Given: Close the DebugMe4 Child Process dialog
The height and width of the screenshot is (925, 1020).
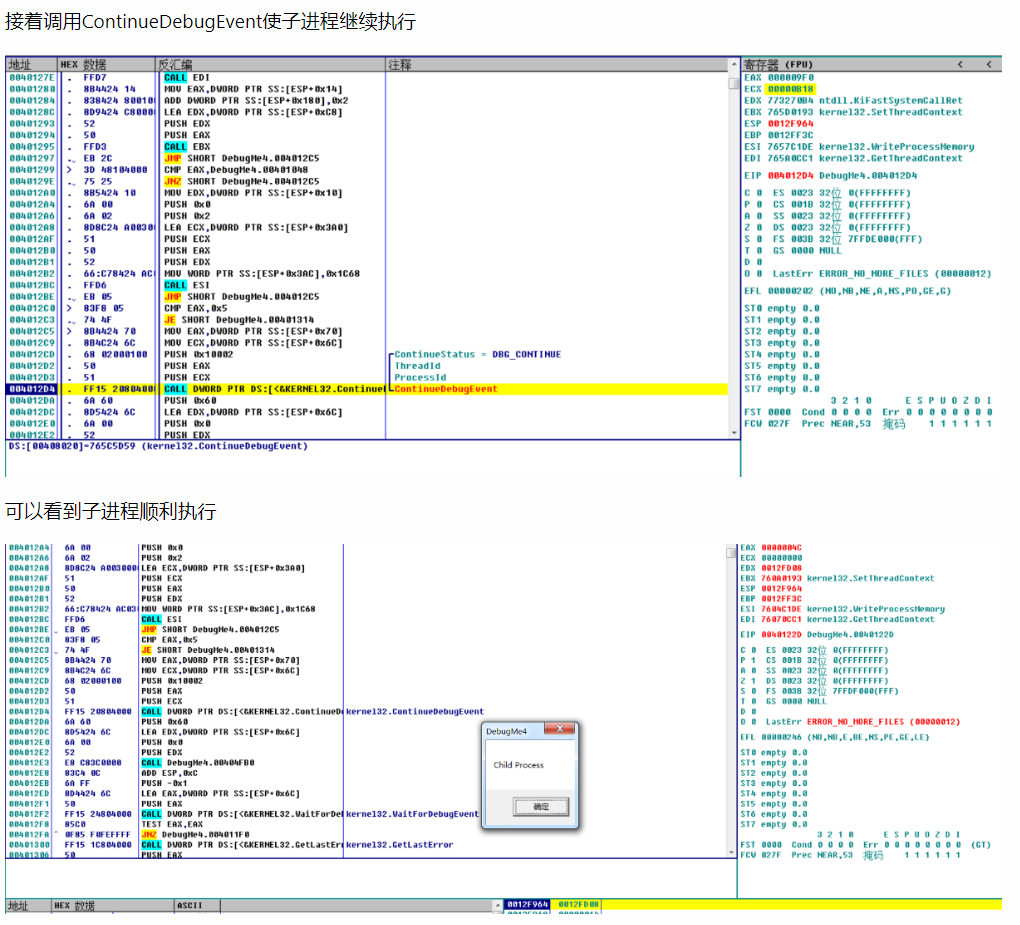Looking at the screenshot, I should pyautogui.click(x=559, y=729).
